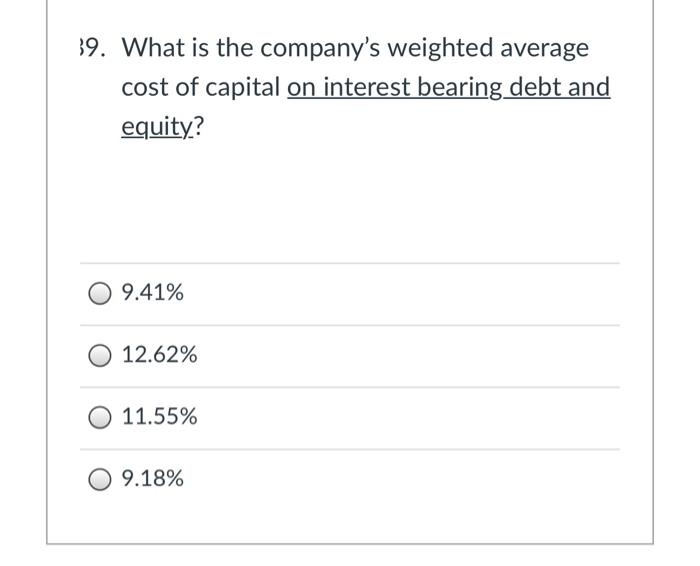Mark the 11.55% radio button
Viewport: 700px width, 566px height.
(x=99, y=417)
